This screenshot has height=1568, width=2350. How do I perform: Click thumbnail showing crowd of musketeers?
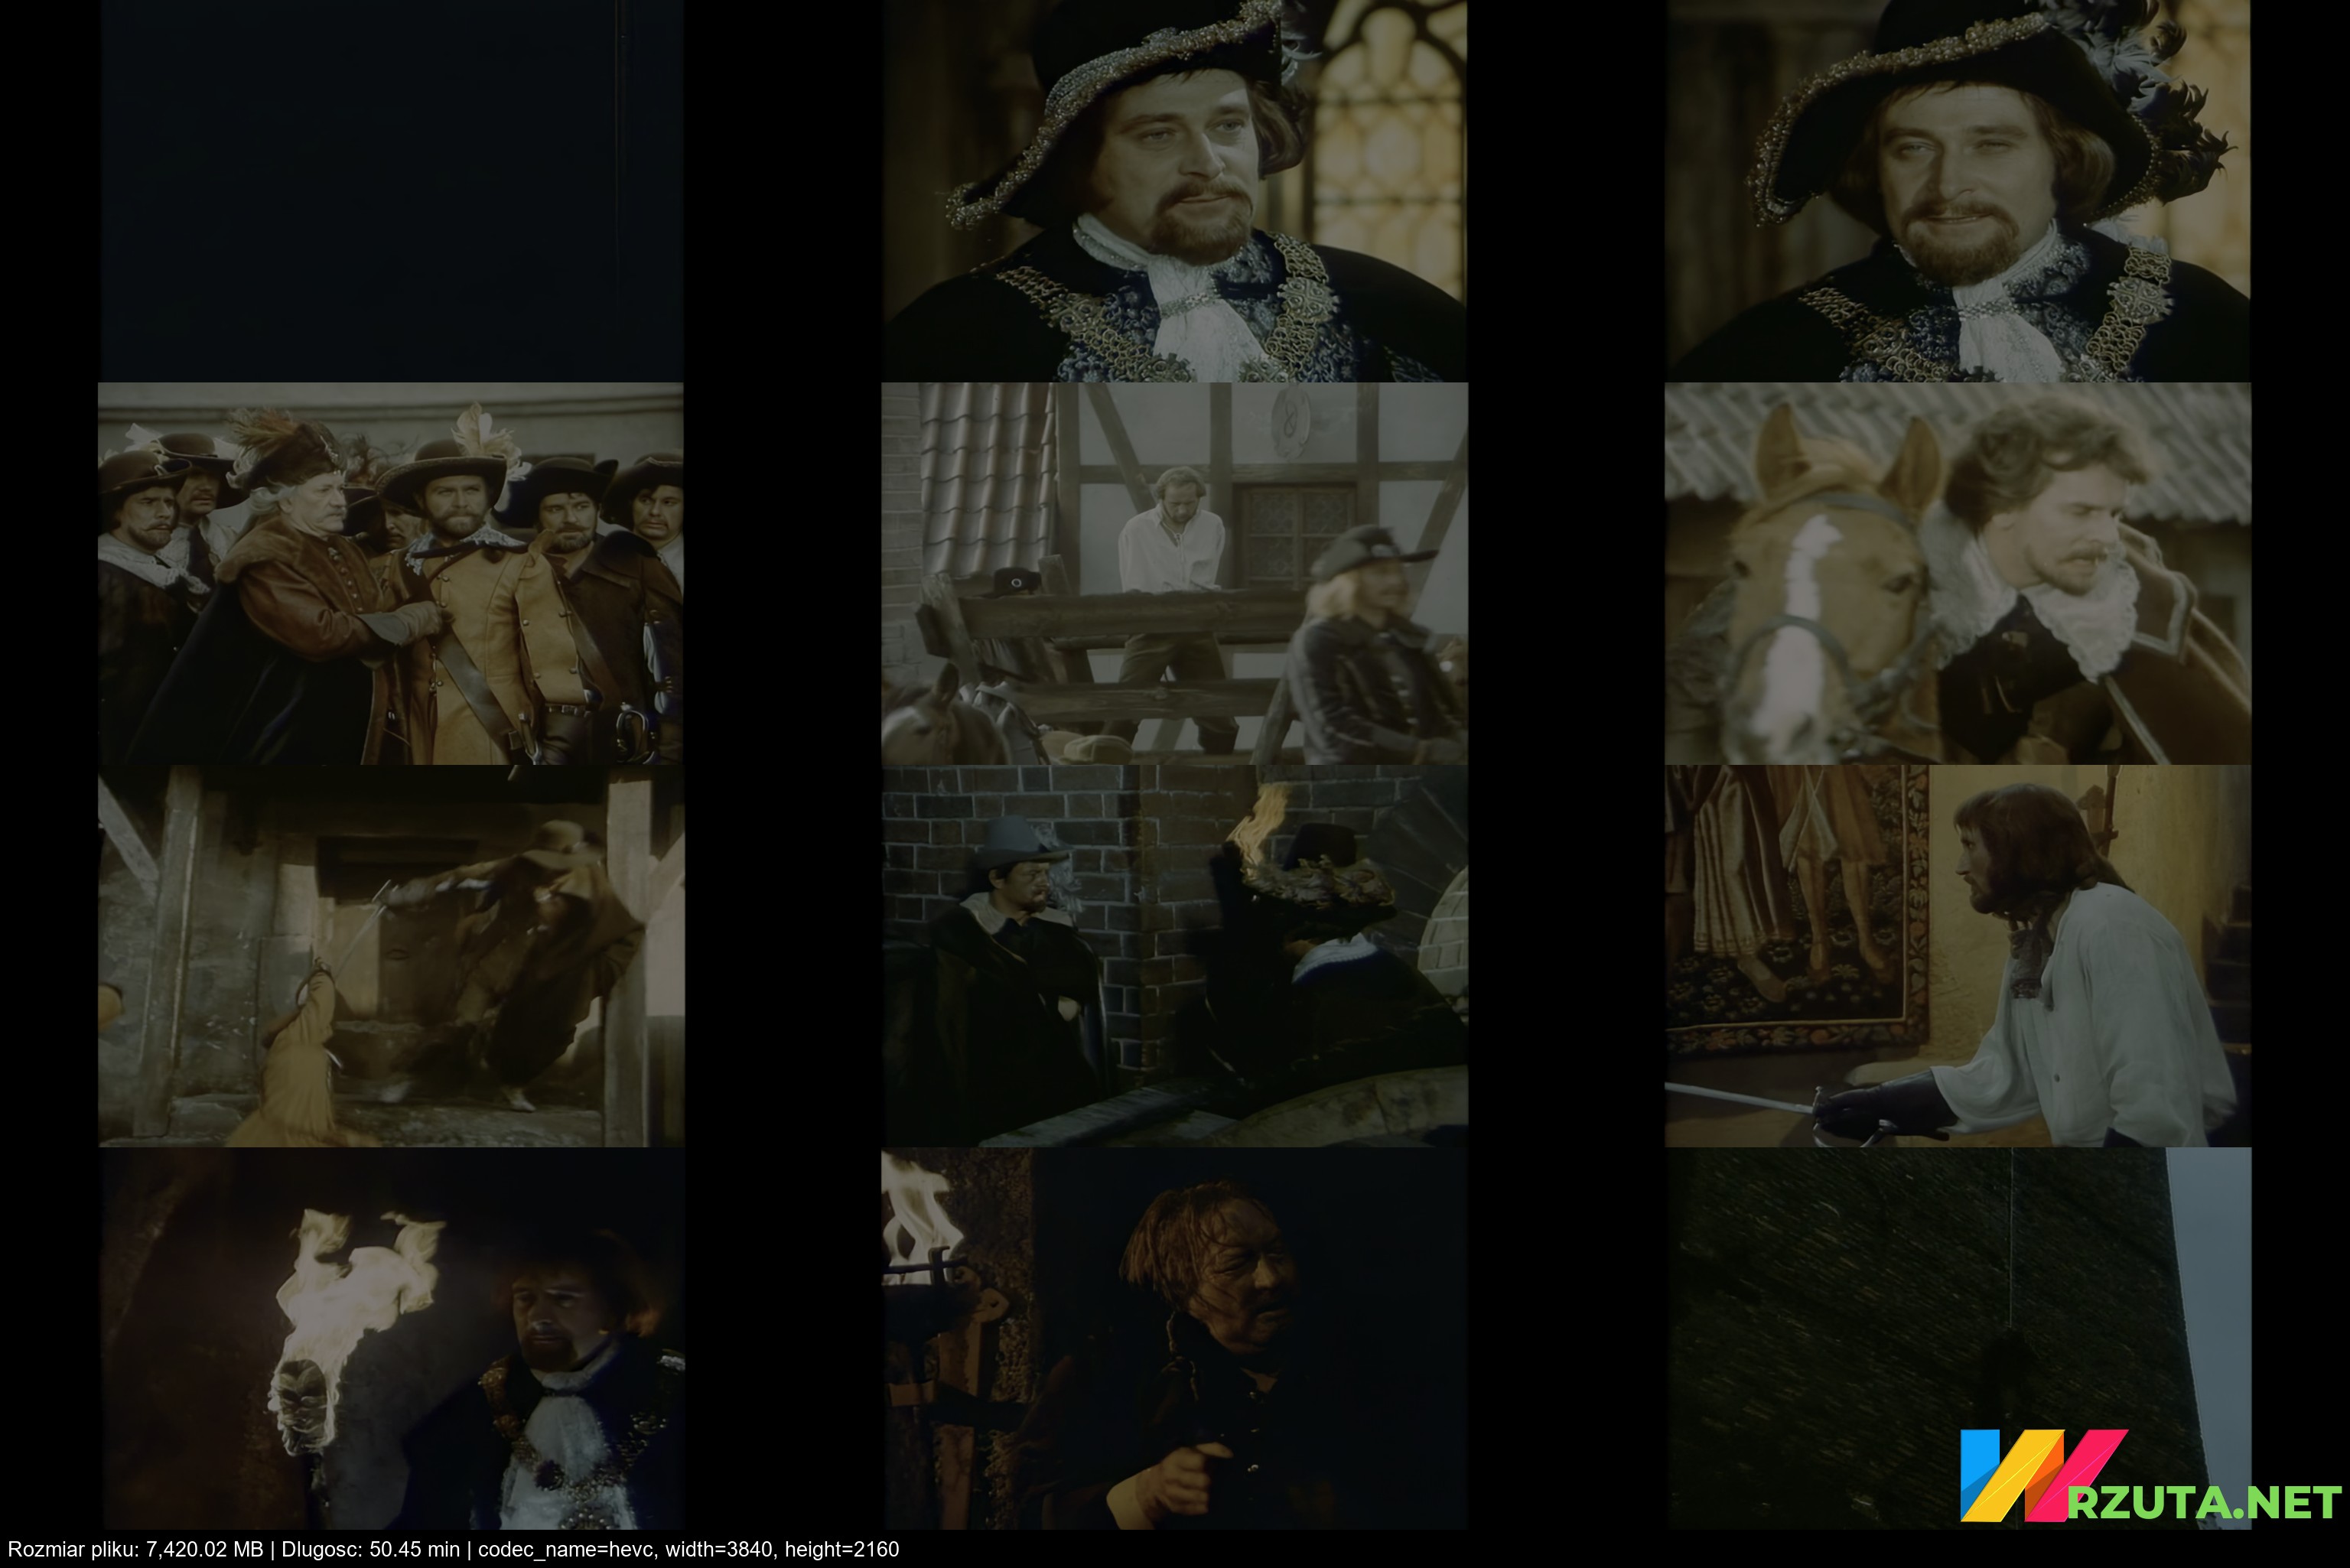click(391, 574)
